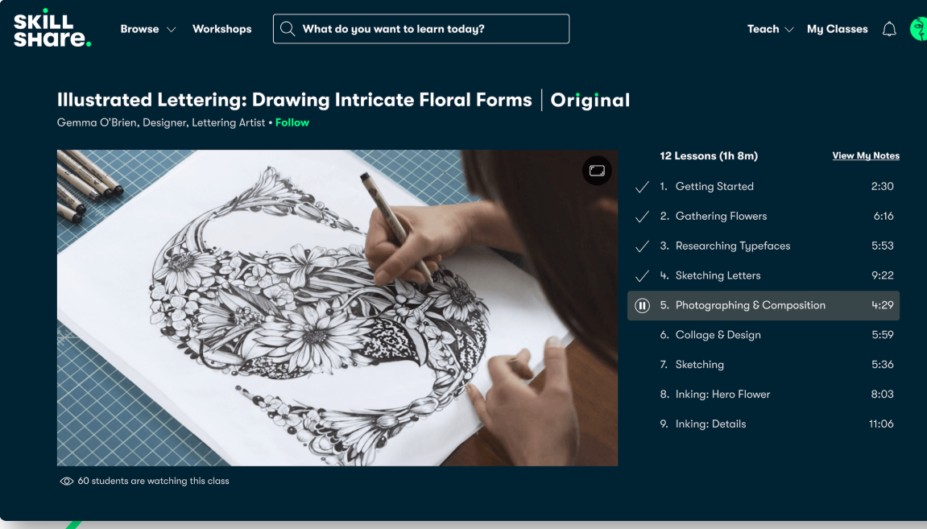This screenshot has width=927, height=529.
Task: Go to My Classes
Action: coord(837,29)
